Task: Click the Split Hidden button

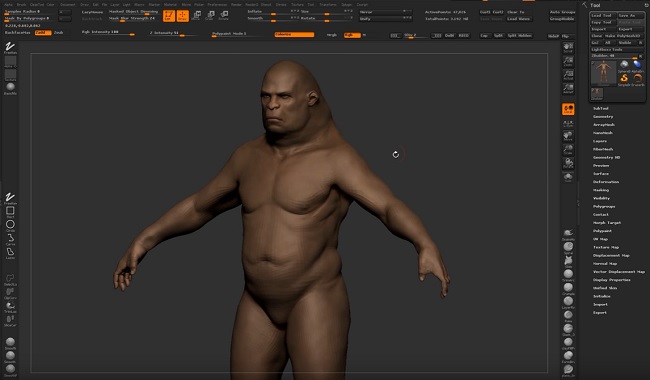Action: click(519, 36)
